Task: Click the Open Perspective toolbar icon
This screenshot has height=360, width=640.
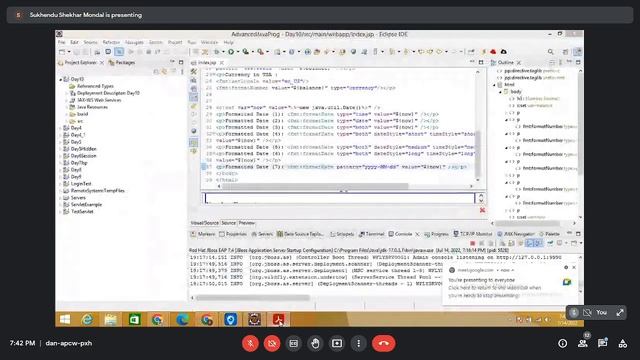Action: point(566,52)
